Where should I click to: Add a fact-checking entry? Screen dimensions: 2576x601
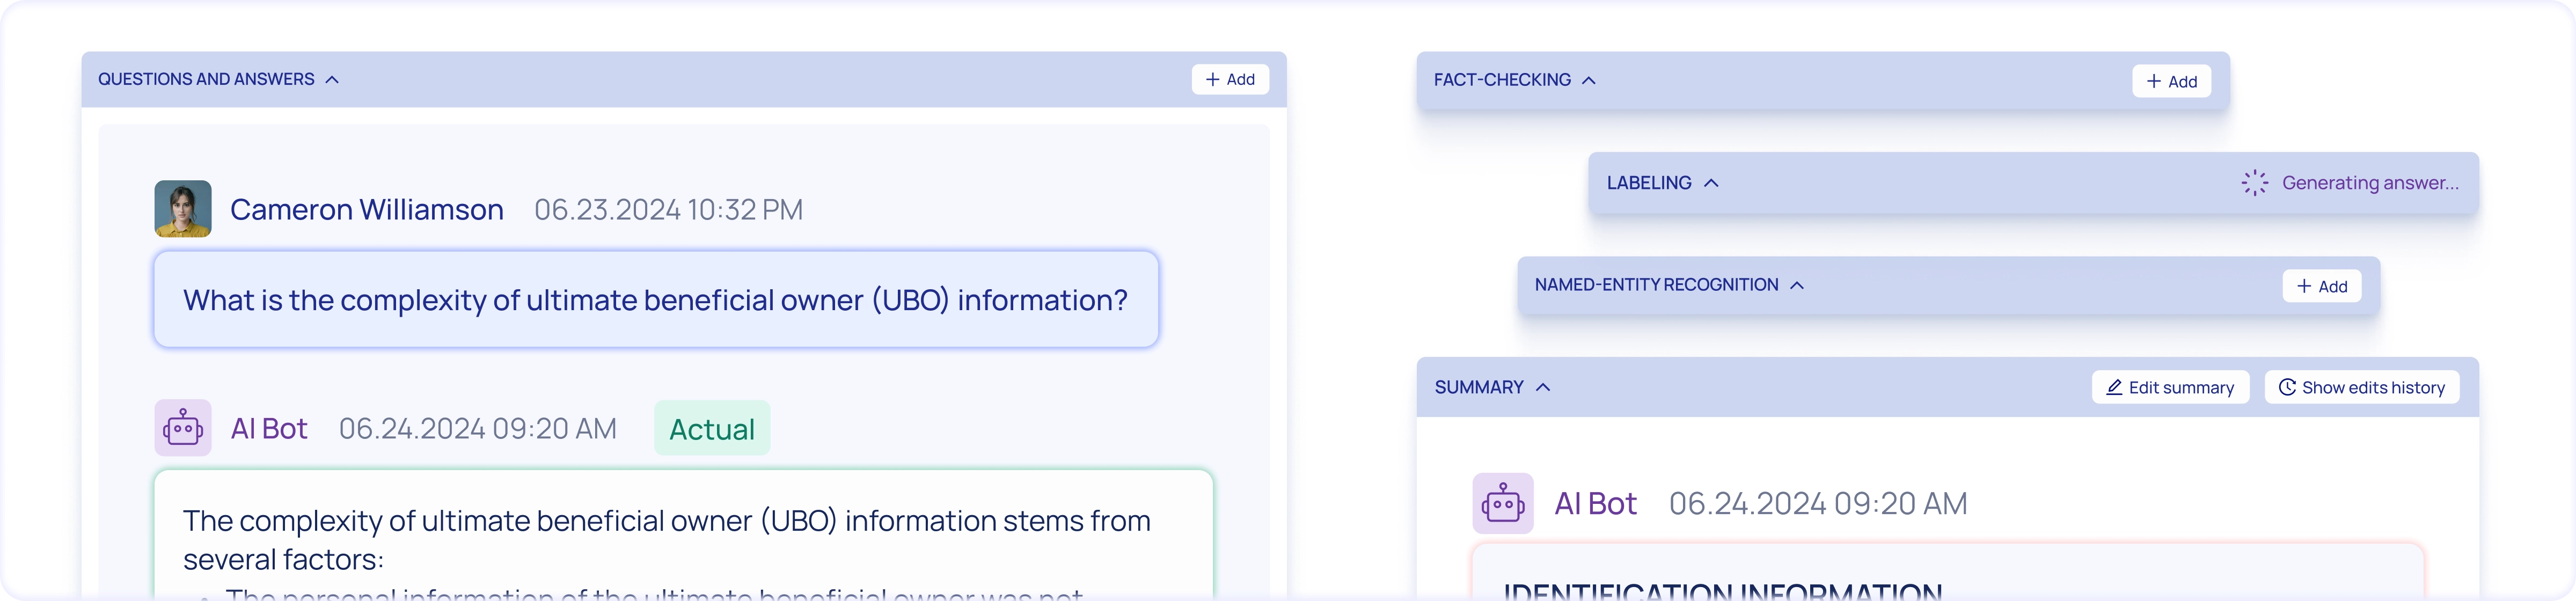pos(2171,82)
